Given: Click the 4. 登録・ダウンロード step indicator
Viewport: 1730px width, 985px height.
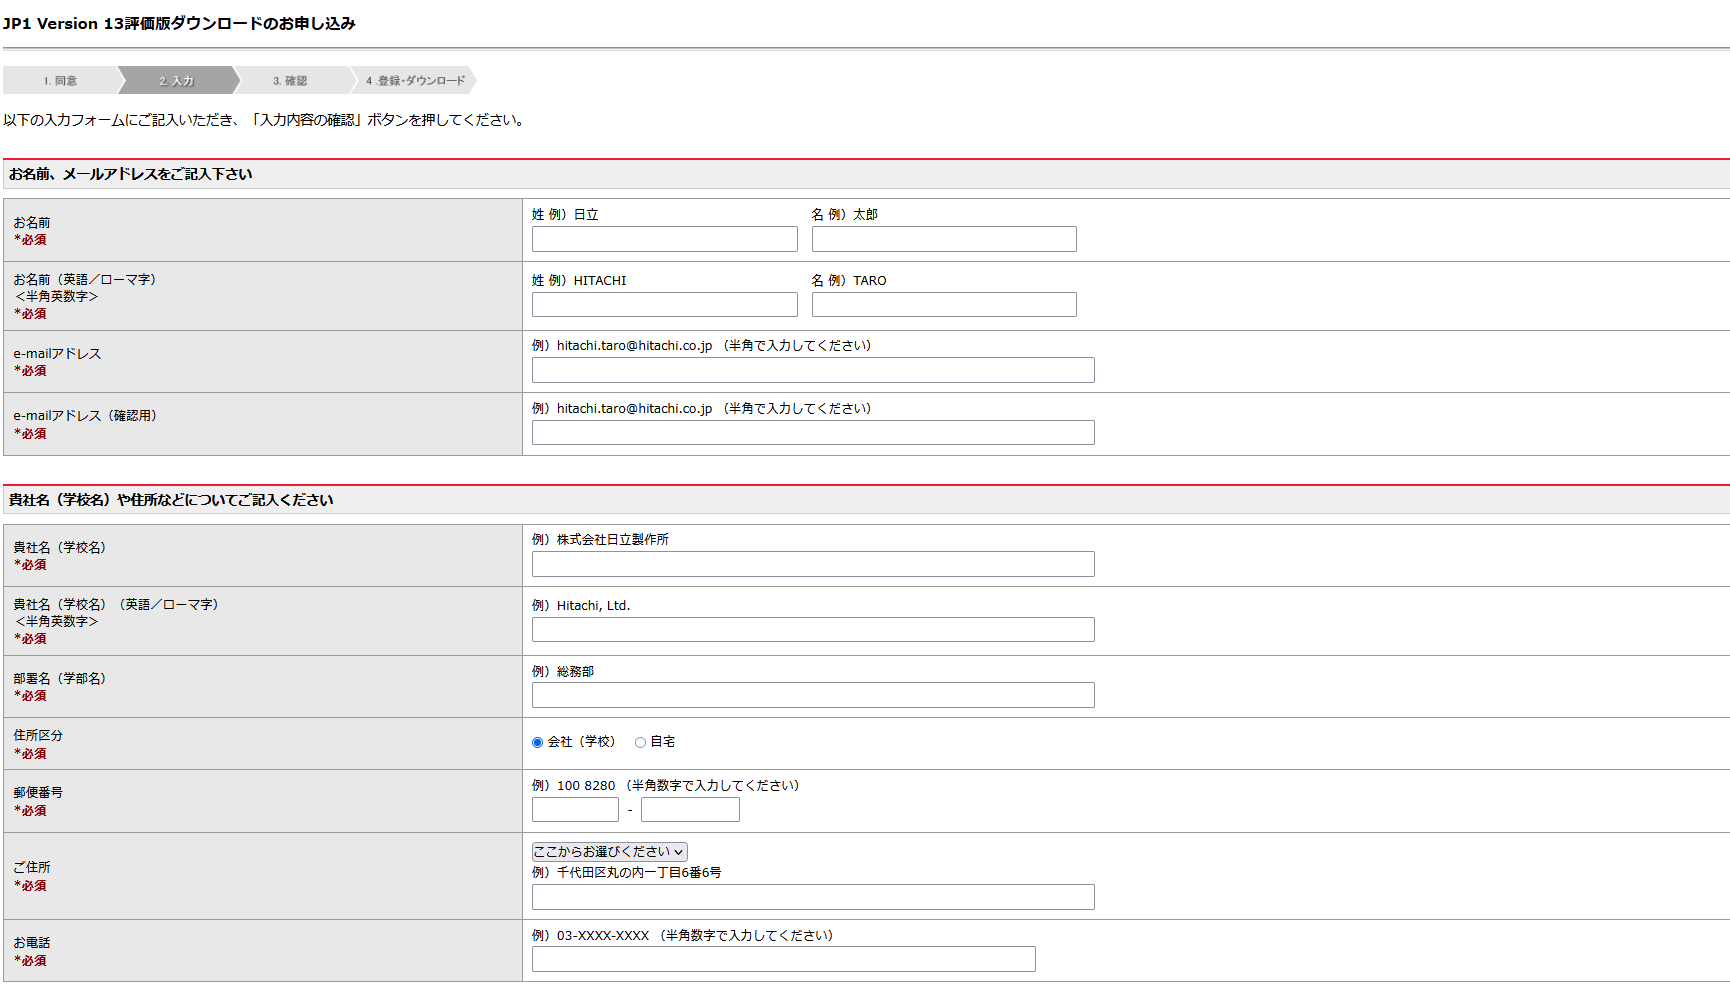Looking at the screenshot, I should (x=415, y=80).
